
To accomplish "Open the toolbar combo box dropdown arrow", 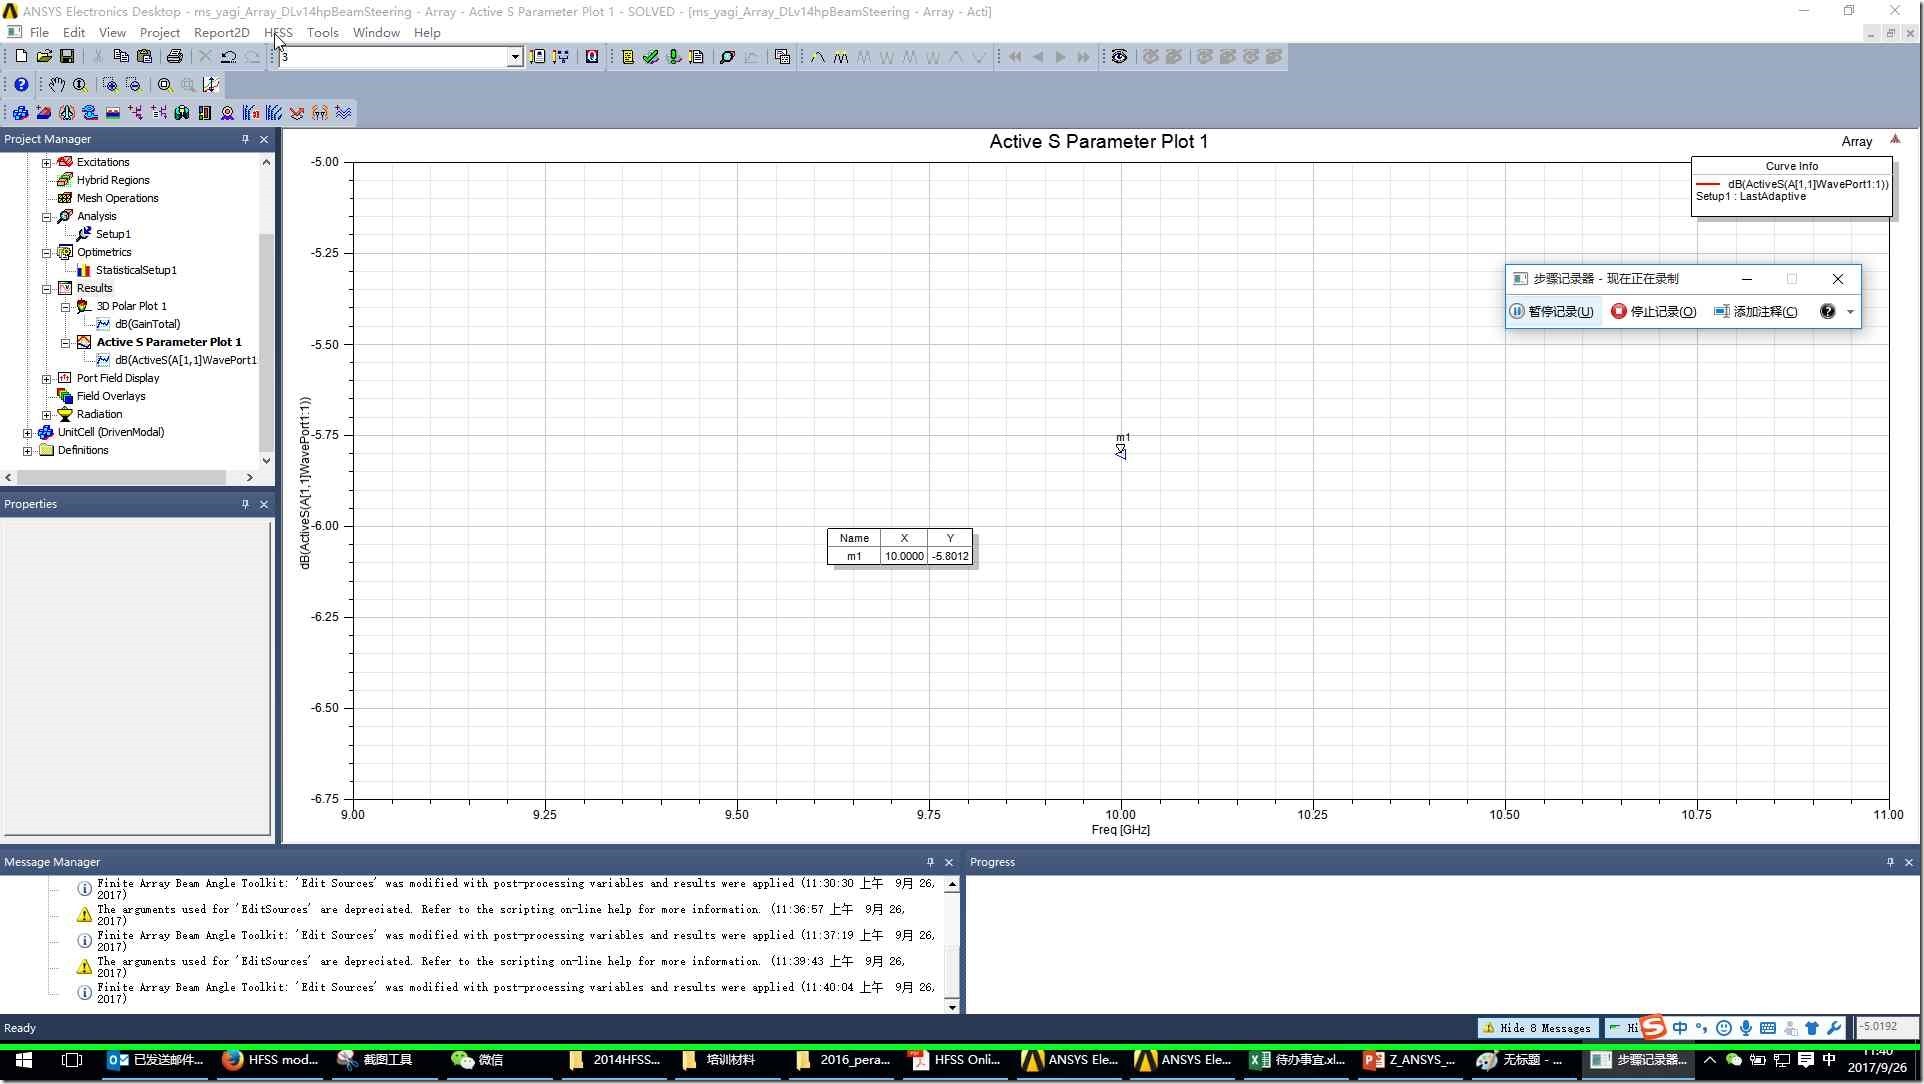I will click(x=514, y=57).
